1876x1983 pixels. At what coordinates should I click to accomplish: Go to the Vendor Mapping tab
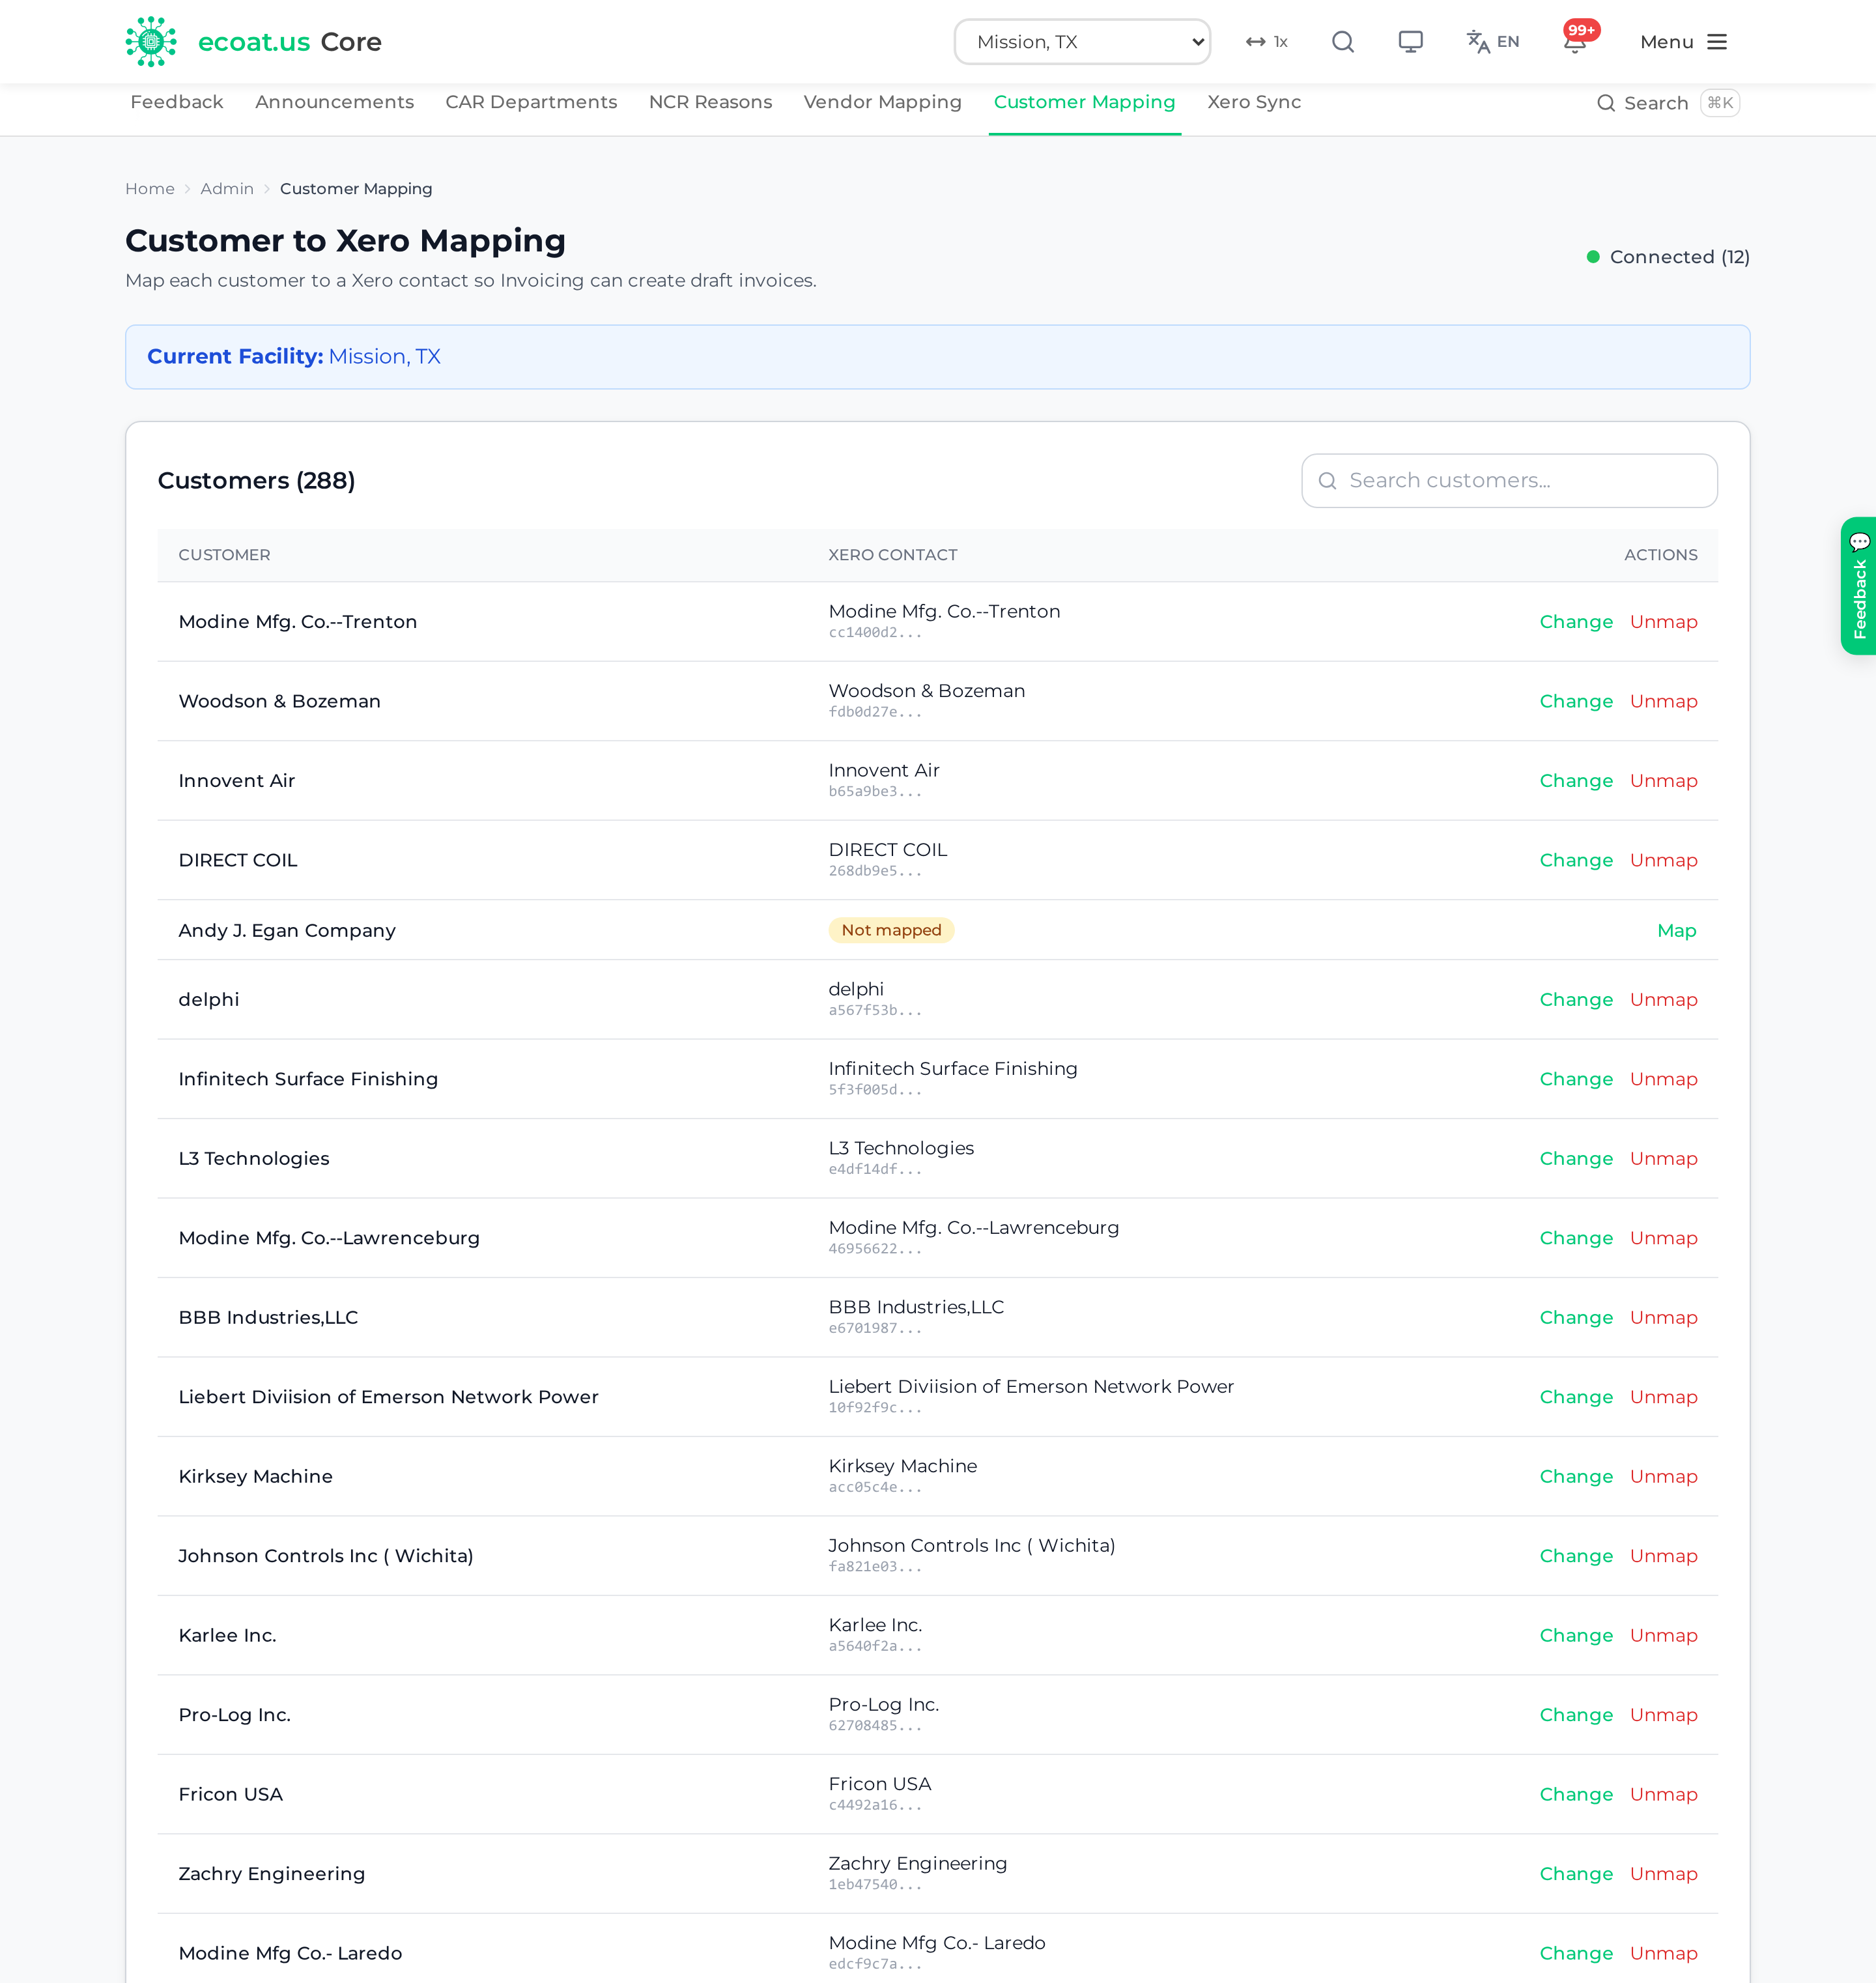[x=882, y=102]
